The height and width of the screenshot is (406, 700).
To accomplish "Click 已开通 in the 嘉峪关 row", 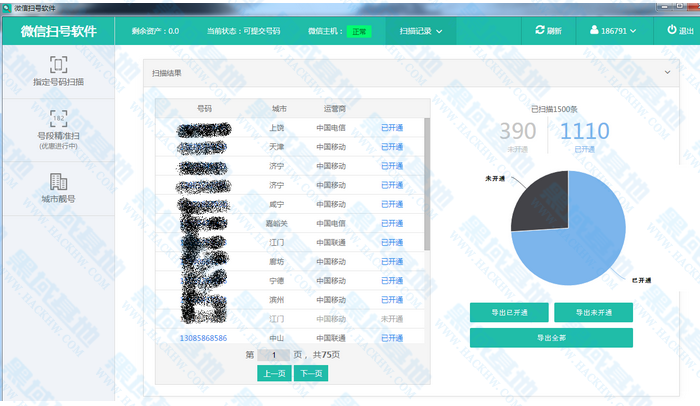I will click(392, 223).
